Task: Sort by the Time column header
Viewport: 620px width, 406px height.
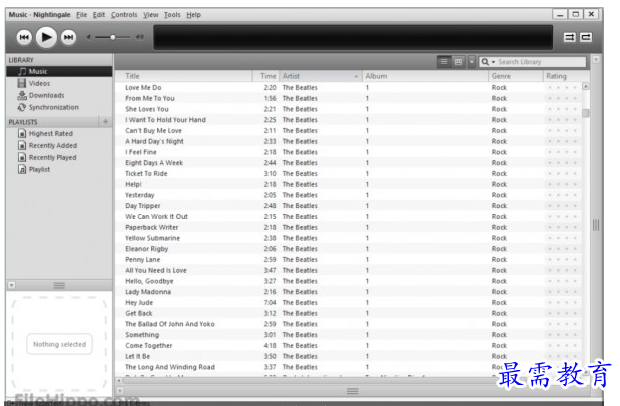Action: tap(266, 76)
